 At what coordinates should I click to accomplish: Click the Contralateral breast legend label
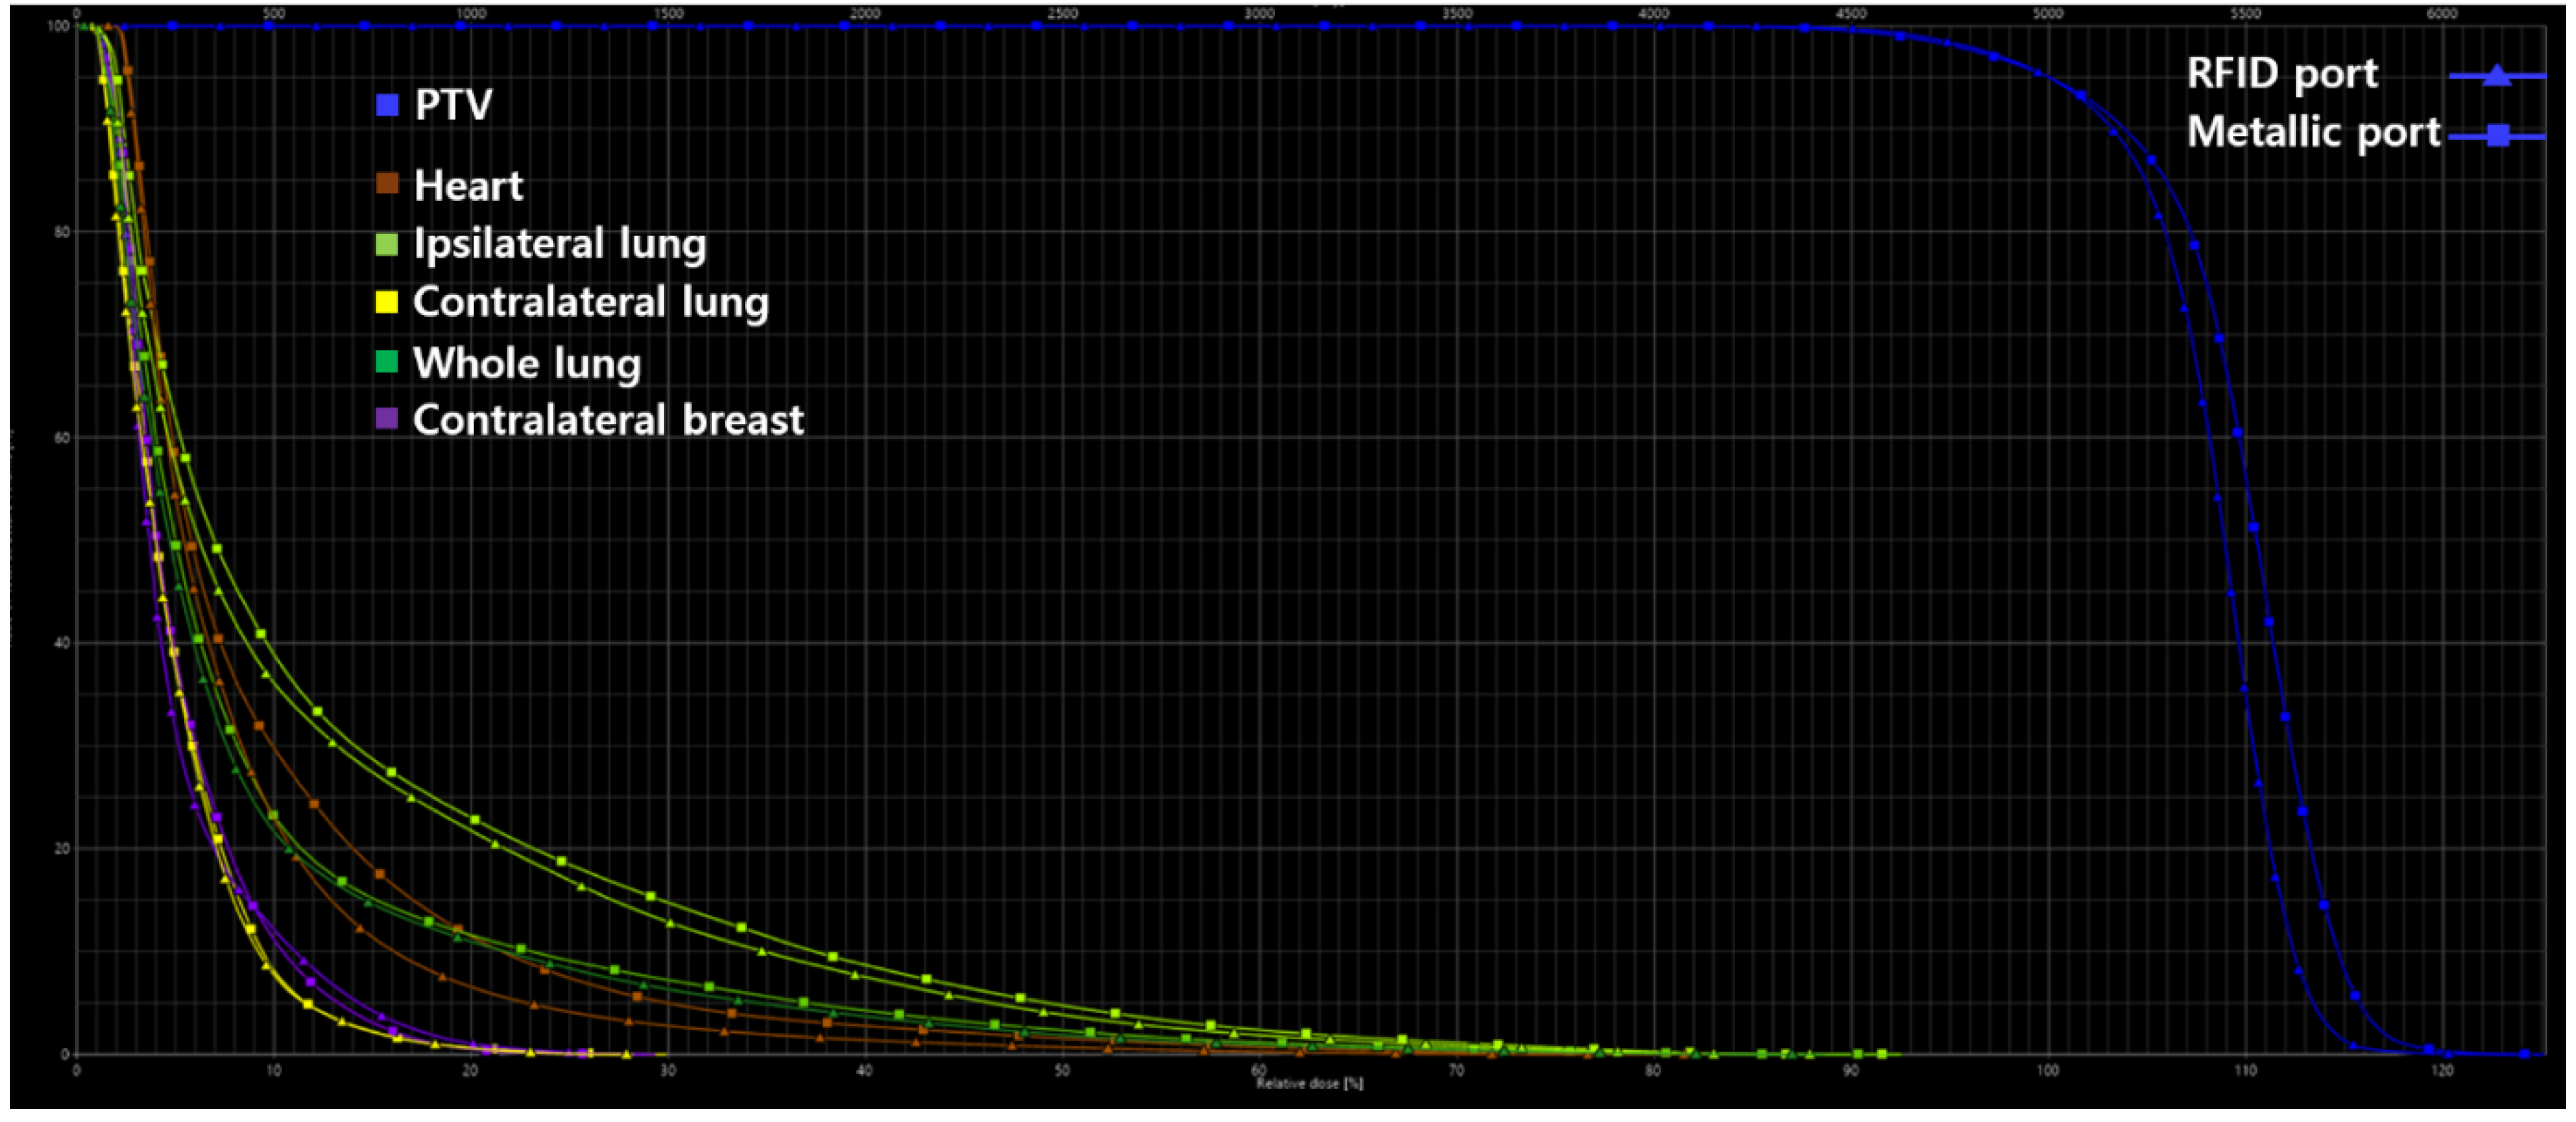pyautogui.click(x=608, y=420)
